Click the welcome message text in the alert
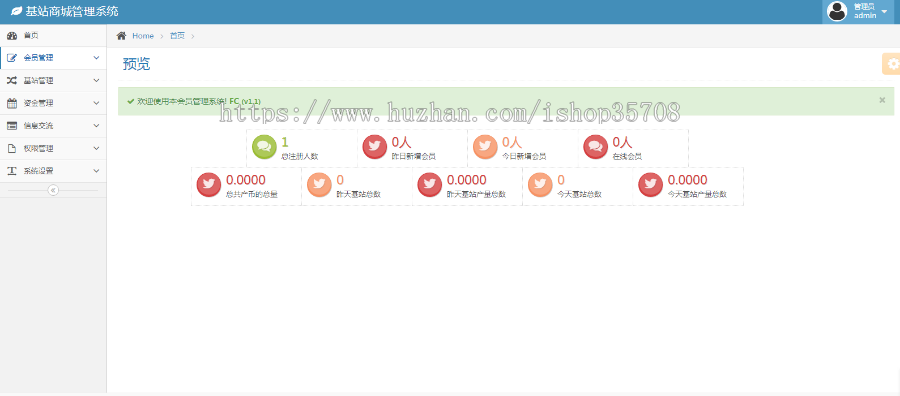900x396 pixels. (199, 101)
